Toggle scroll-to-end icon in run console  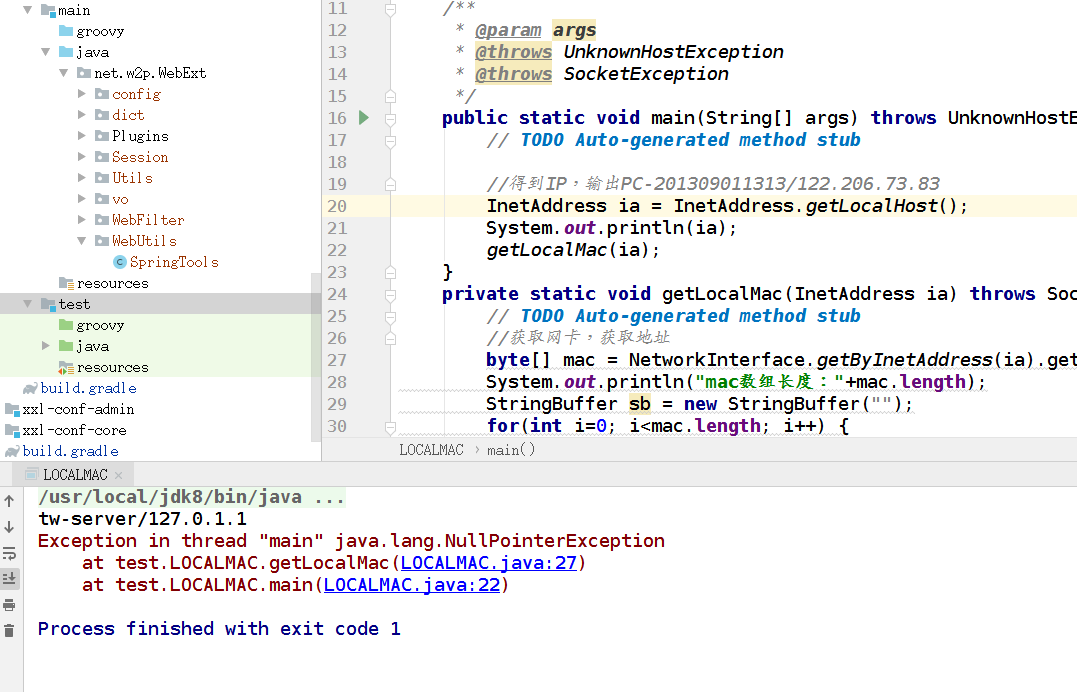coord(9,579)
